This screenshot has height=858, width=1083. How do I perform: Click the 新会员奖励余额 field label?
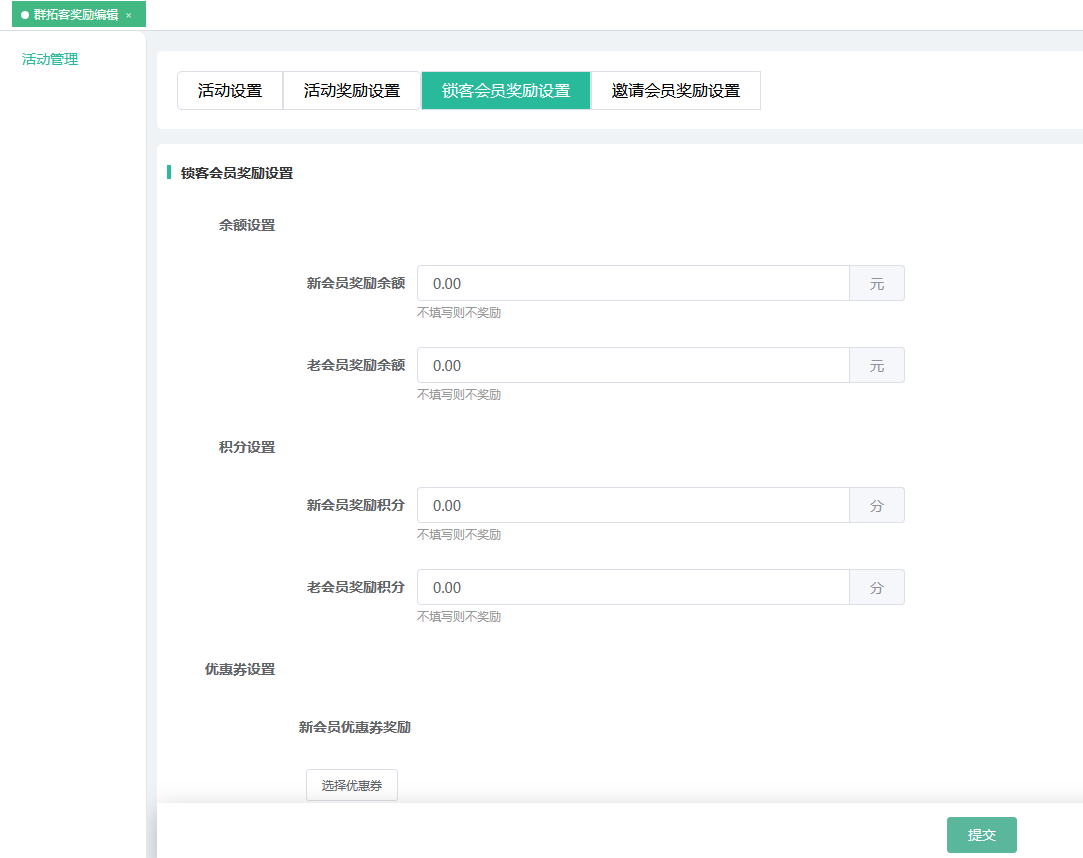(x=356, y=284)
